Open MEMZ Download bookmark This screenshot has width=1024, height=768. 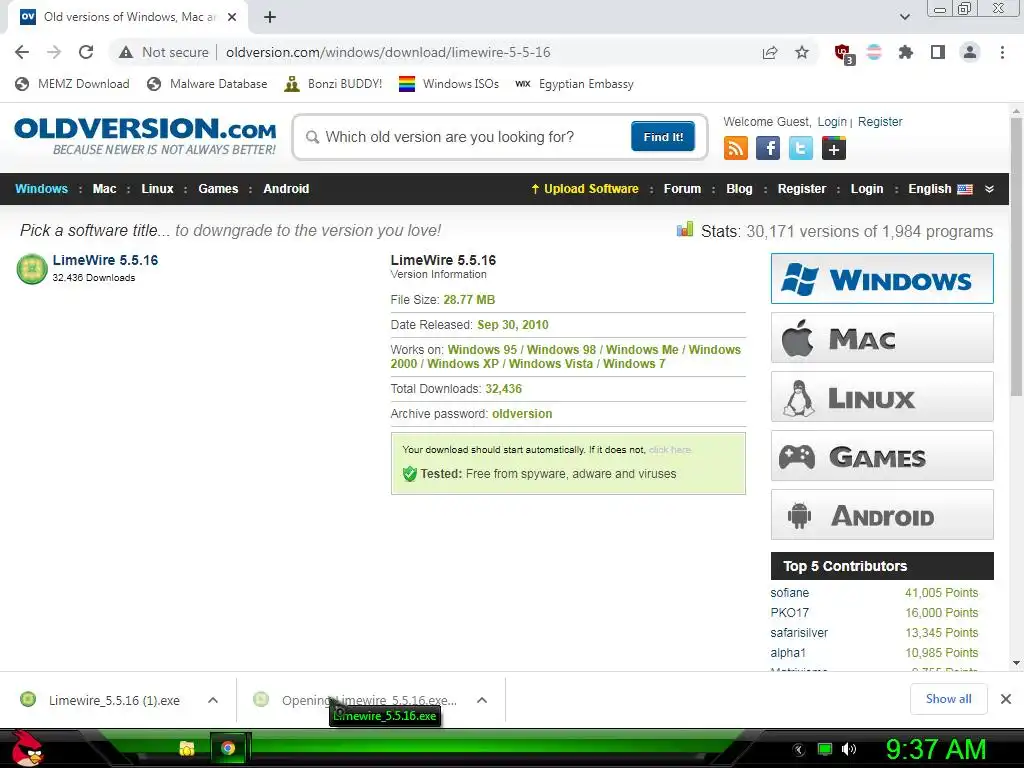coord(72,84)
